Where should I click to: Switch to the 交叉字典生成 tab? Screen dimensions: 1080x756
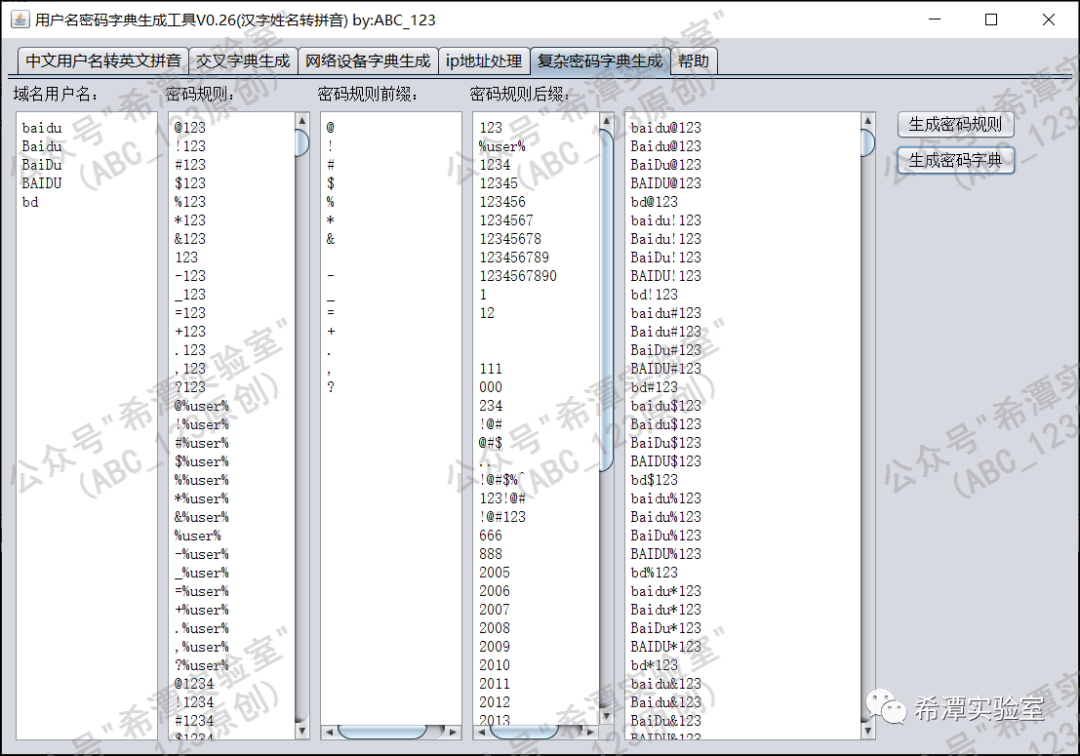click(x=242, y=61)
